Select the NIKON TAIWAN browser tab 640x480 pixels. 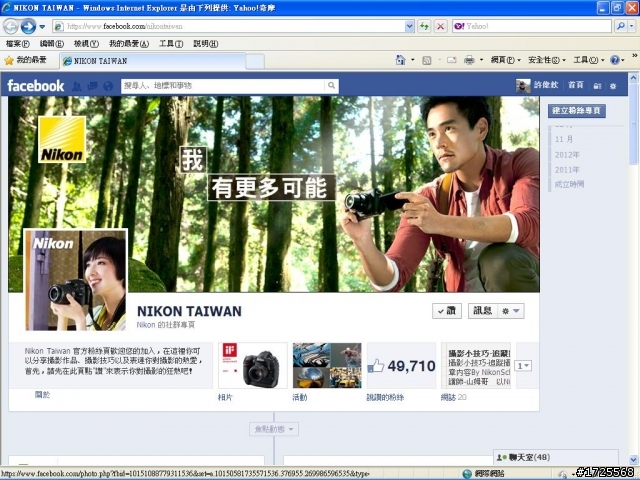coord(153,61)
